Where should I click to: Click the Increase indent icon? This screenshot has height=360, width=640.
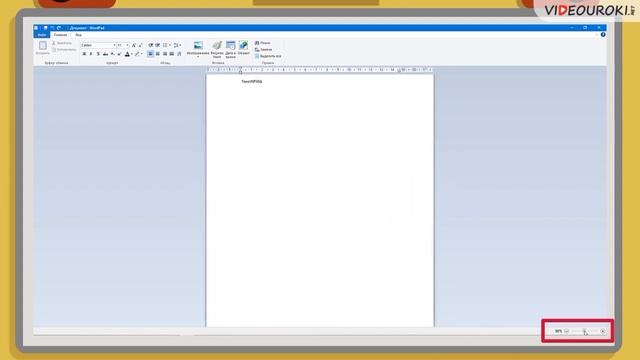click(x=157, y=45)
